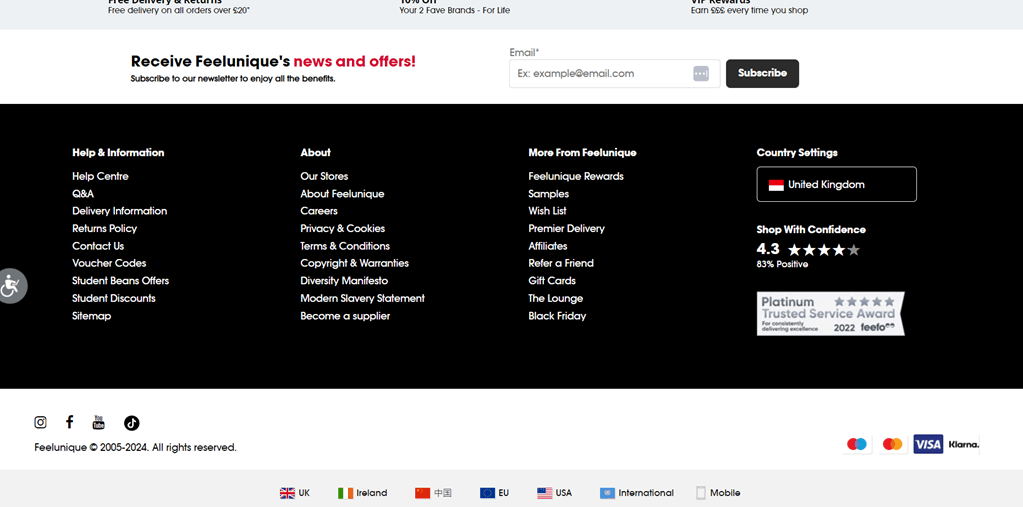Switch to the Mobile site icon

click(701, 493)
